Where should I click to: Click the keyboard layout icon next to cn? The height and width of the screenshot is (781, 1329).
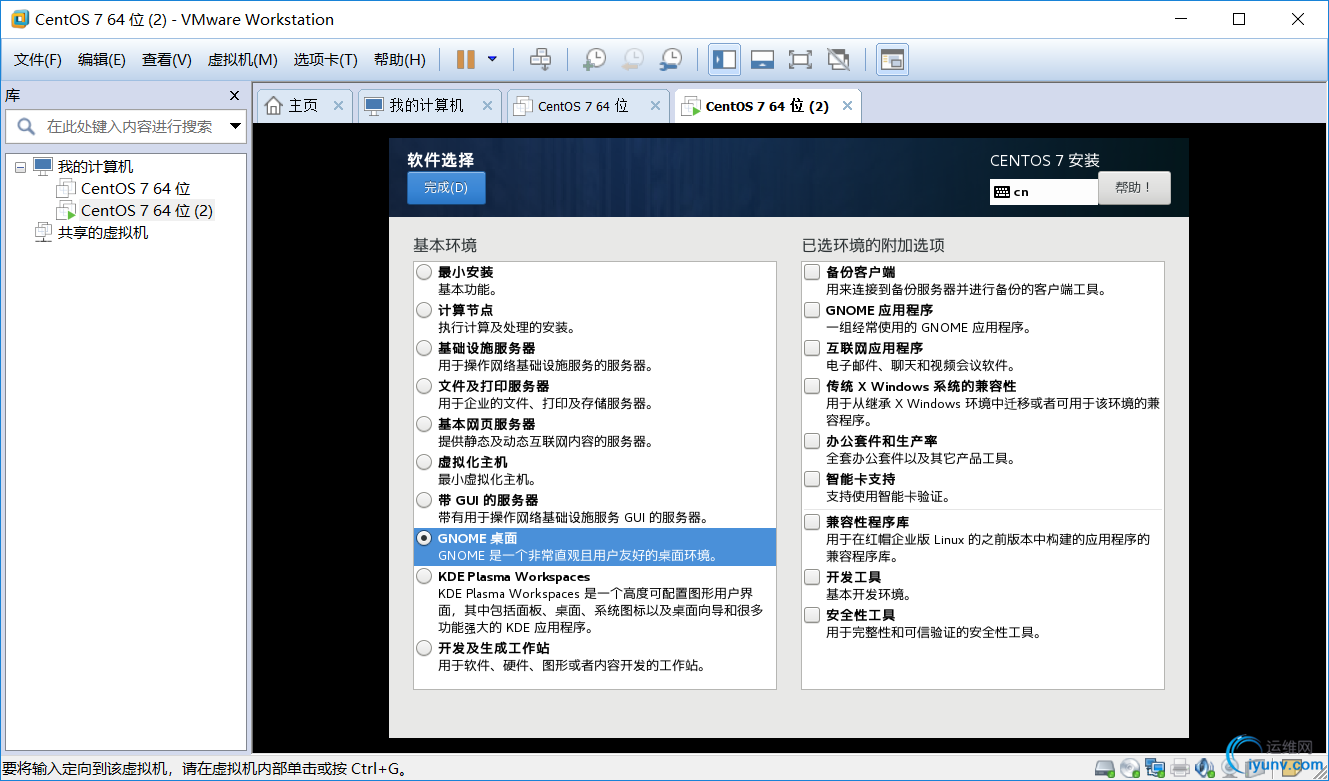1001,192
